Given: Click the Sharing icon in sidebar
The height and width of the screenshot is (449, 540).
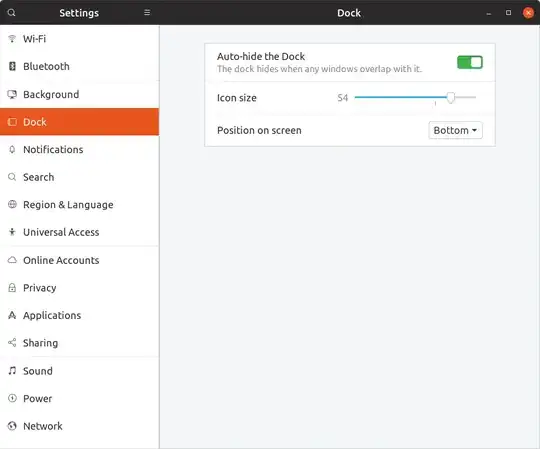Looking at the screenshot, I should click(x=12, y=343).
